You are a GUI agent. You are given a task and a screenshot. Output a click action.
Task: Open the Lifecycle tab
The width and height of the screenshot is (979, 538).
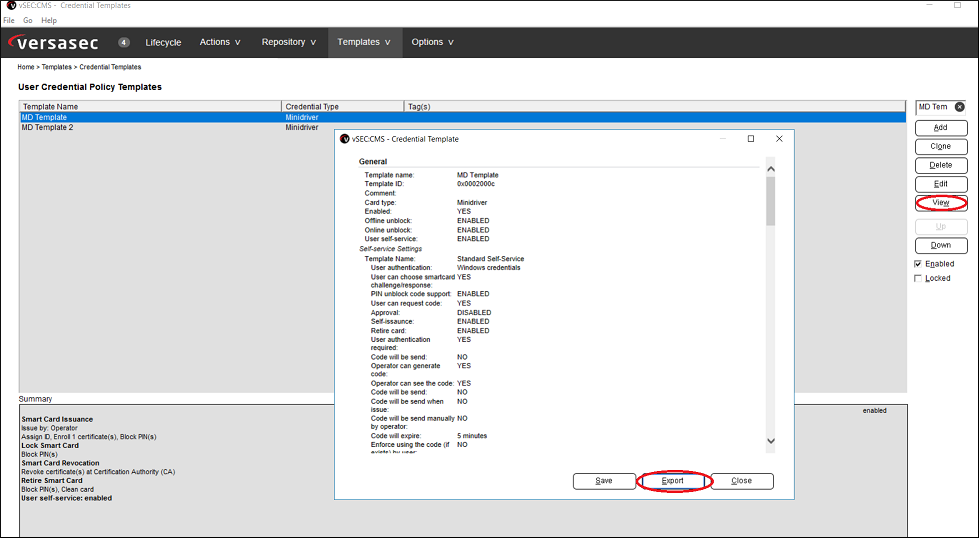click(163, 42)
